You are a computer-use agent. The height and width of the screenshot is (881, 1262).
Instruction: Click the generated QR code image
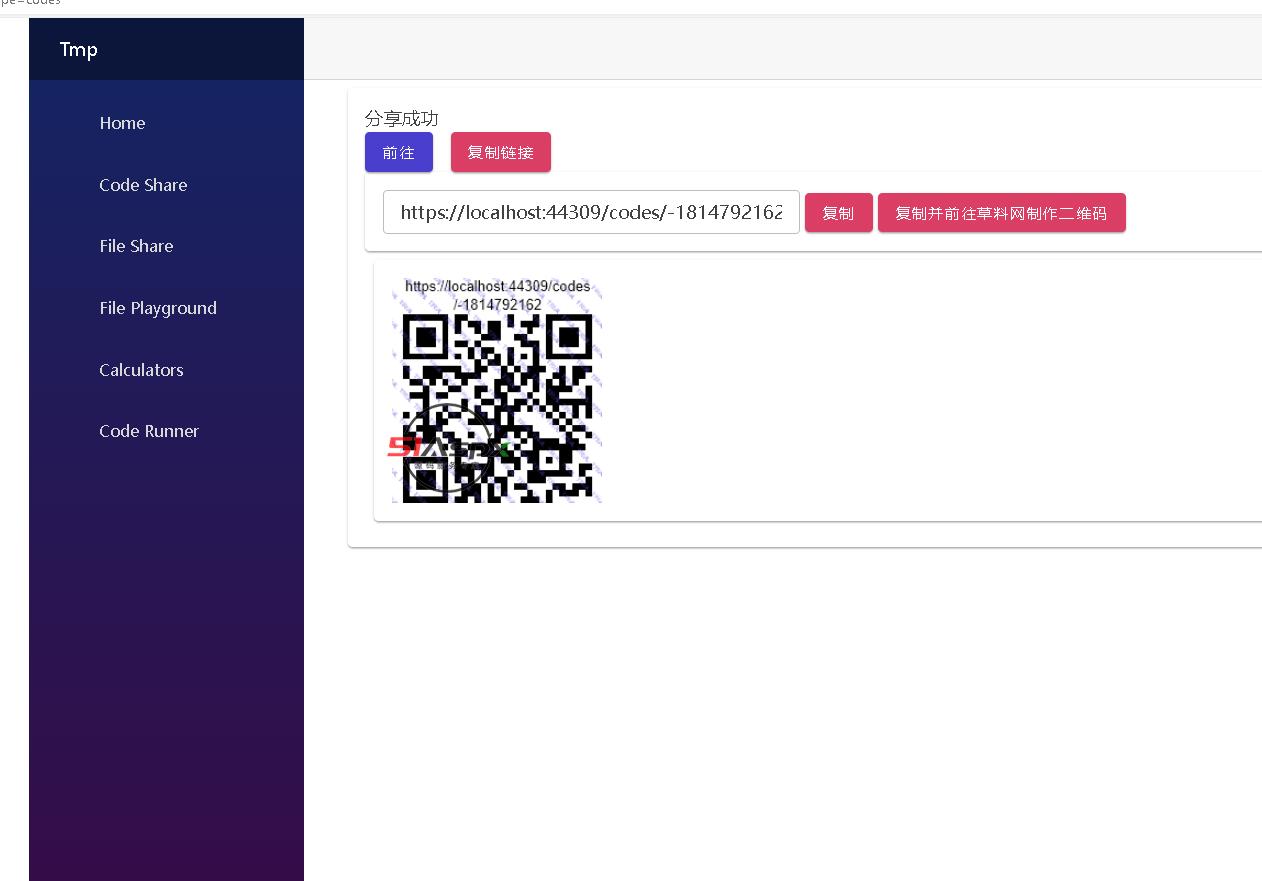(497, 390)
